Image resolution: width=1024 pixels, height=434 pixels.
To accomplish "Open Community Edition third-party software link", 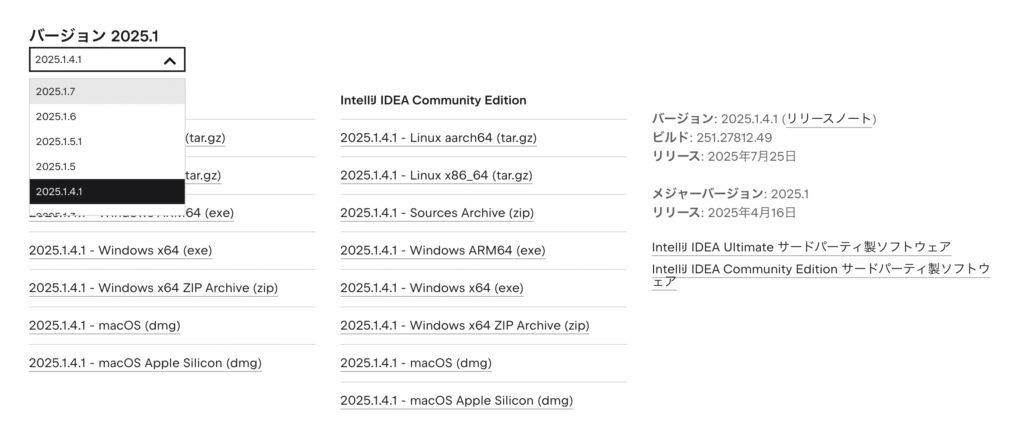I will coord(820,270).
